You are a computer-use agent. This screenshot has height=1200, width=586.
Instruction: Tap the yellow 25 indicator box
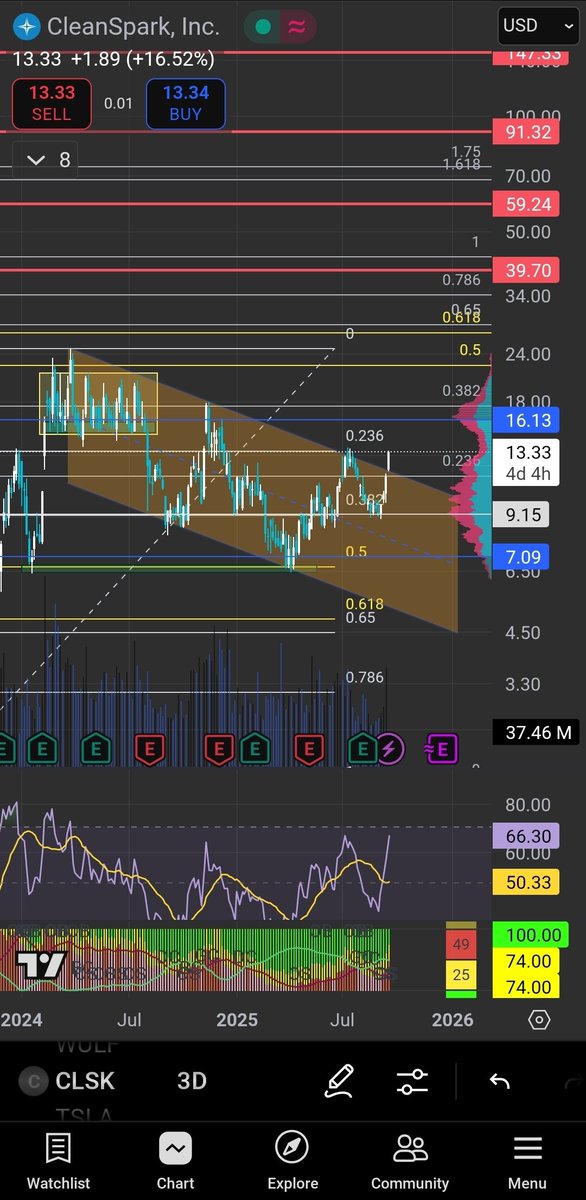(x=461, y=975)
